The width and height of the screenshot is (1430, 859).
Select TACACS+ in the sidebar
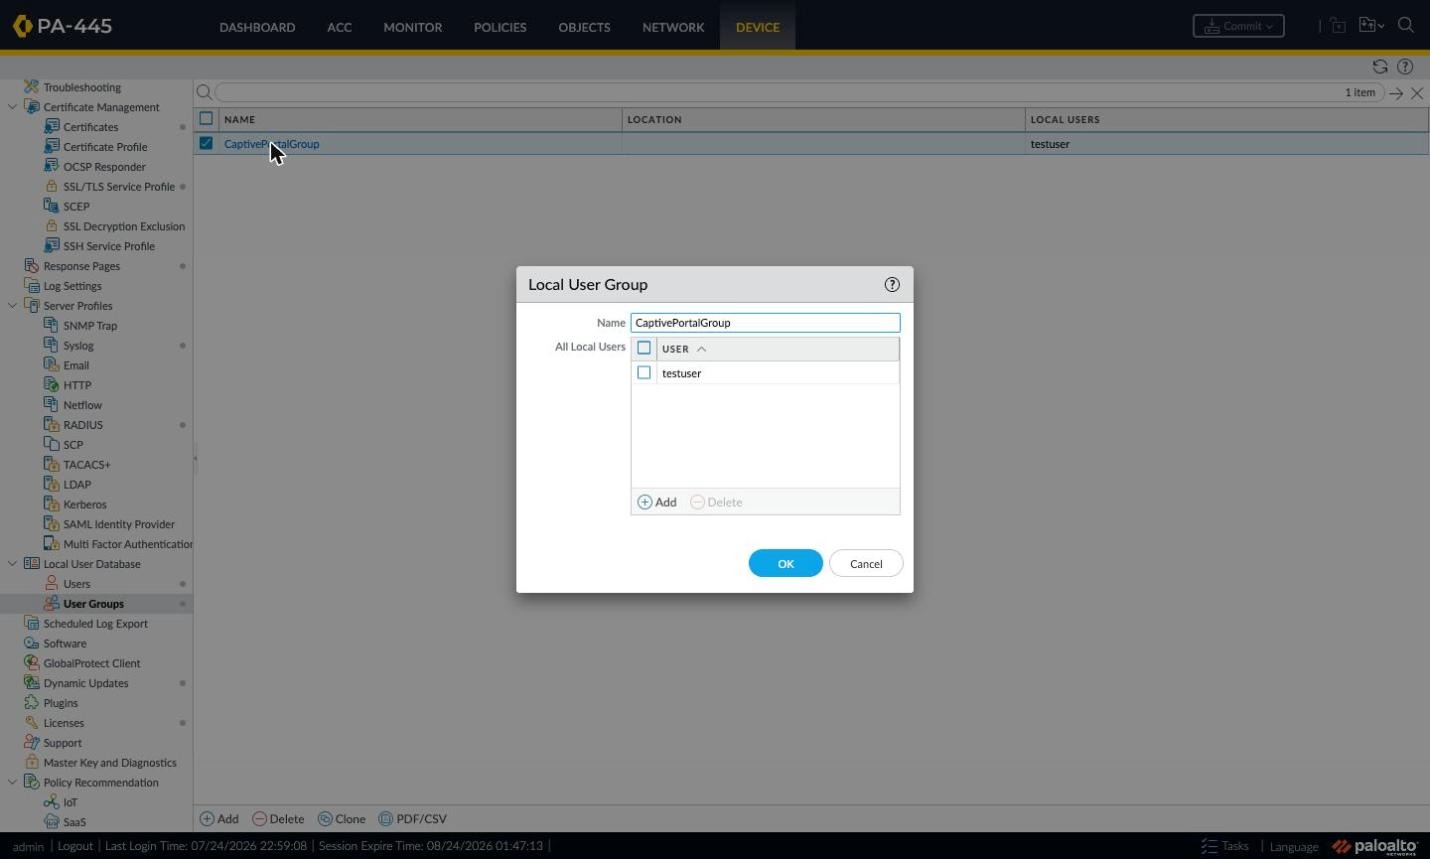pos(86,465)
